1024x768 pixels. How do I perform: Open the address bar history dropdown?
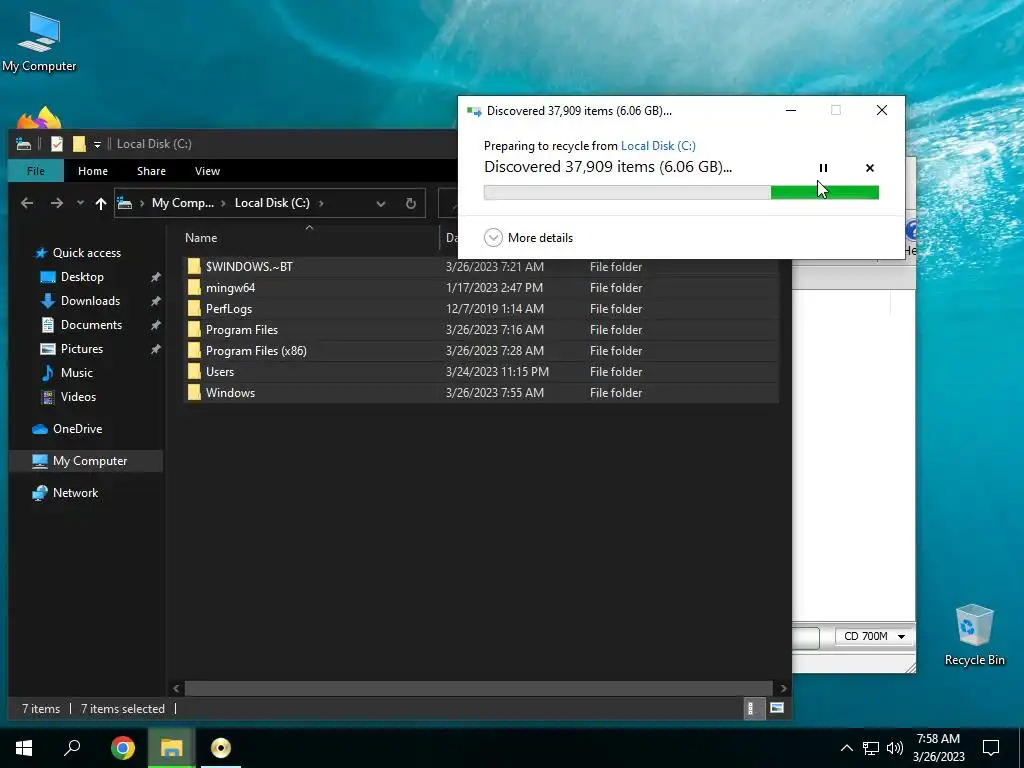point(381,203)
